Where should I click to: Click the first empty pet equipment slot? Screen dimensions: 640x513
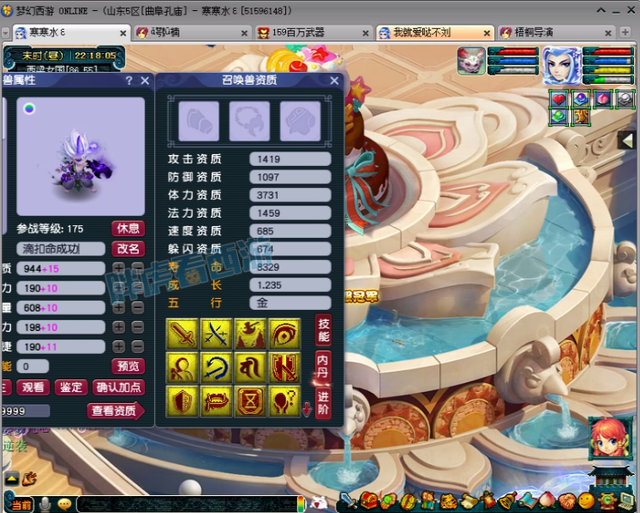pos(199,121)
